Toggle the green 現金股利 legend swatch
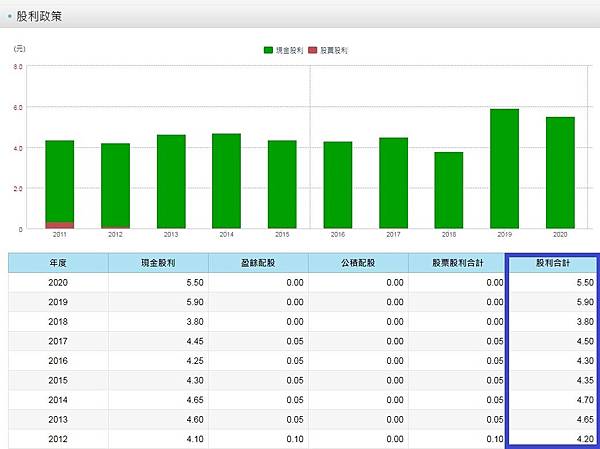The height and width of the screenshot is (449, 600). point(268,50)
